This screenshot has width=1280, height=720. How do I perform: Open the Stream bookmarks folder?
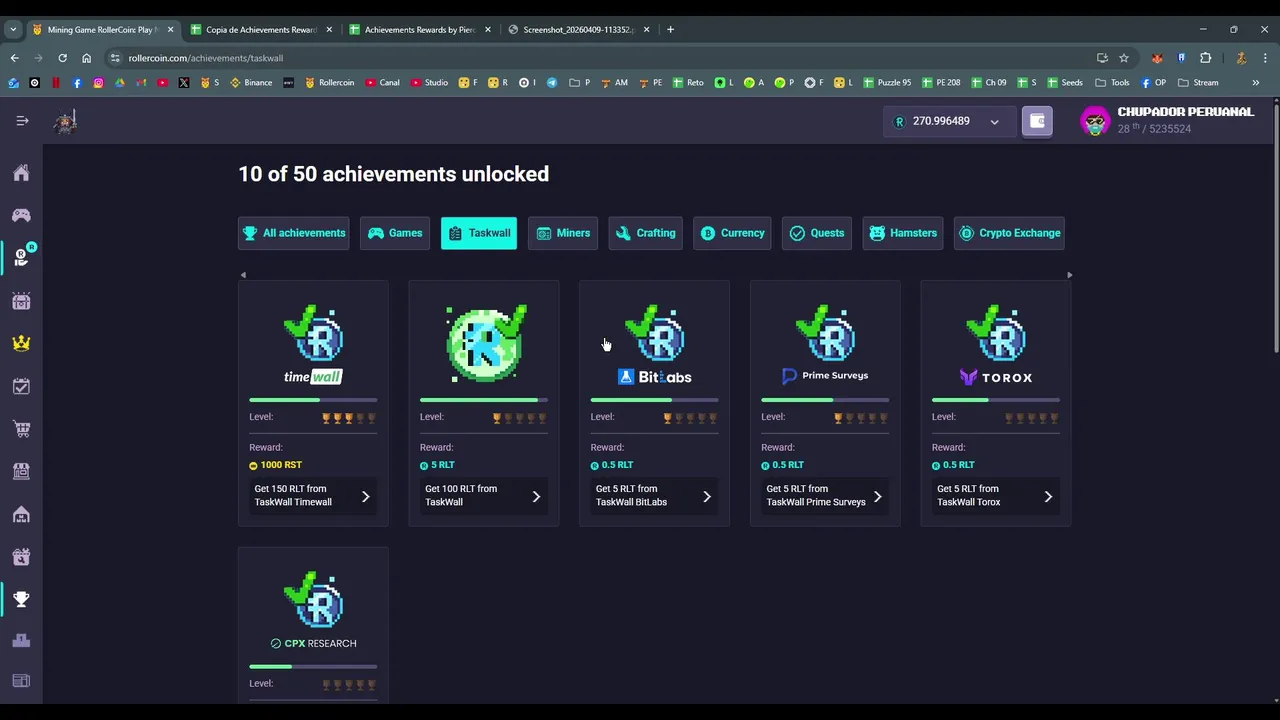tap(1198, 83)
